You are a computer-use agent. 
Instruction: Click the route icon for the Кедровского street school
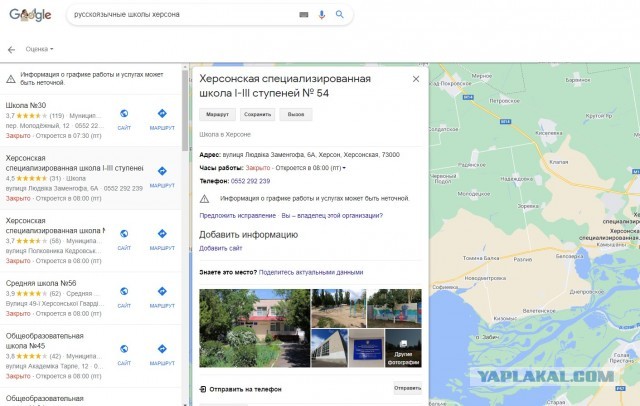click(162, 233)
